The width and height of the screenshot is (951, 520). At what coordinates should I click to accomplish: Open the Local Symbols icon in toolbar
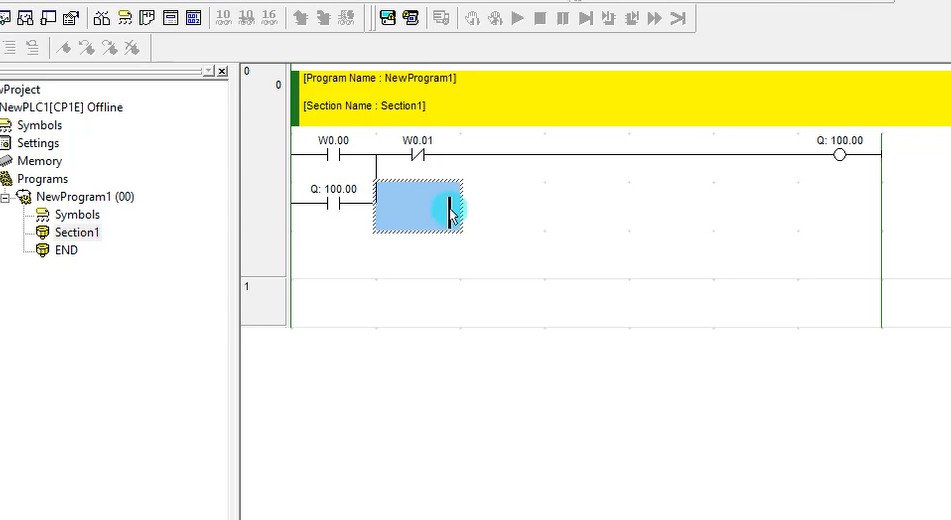coord(125,18)
